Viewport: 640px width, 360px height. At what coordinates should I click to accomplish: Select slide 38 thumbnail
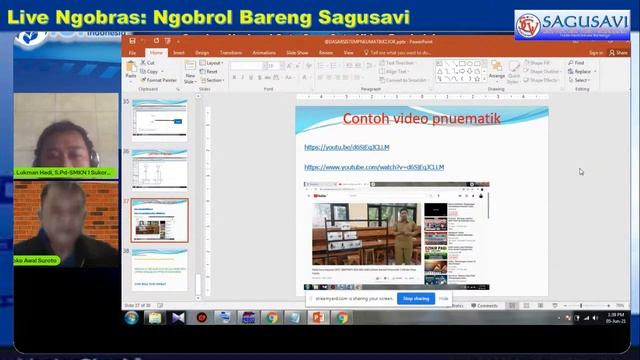tap(160, 270)
